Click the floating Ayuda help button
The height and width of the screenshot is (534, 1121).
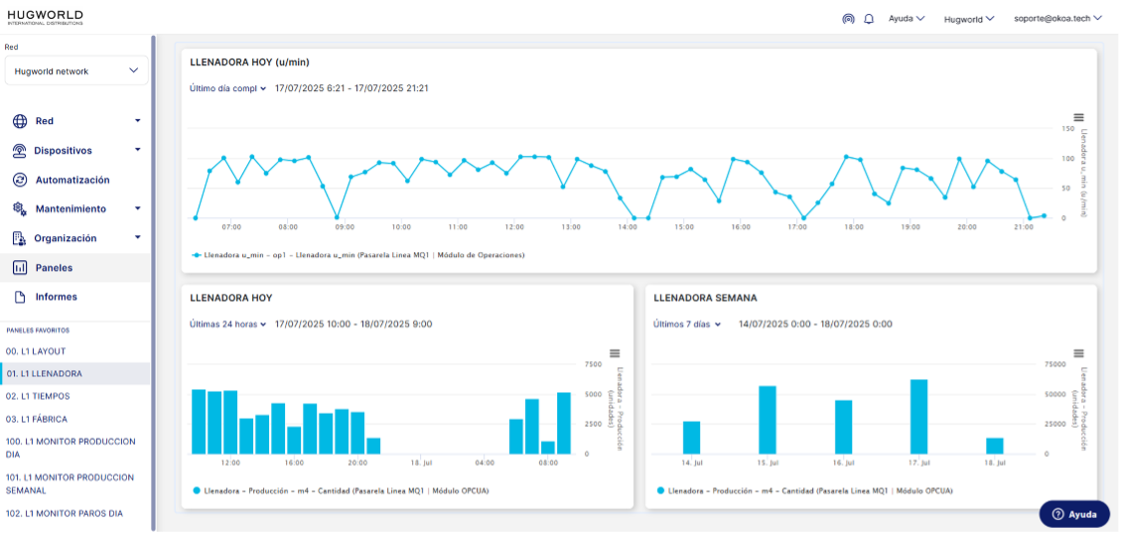click(1074, 514)
